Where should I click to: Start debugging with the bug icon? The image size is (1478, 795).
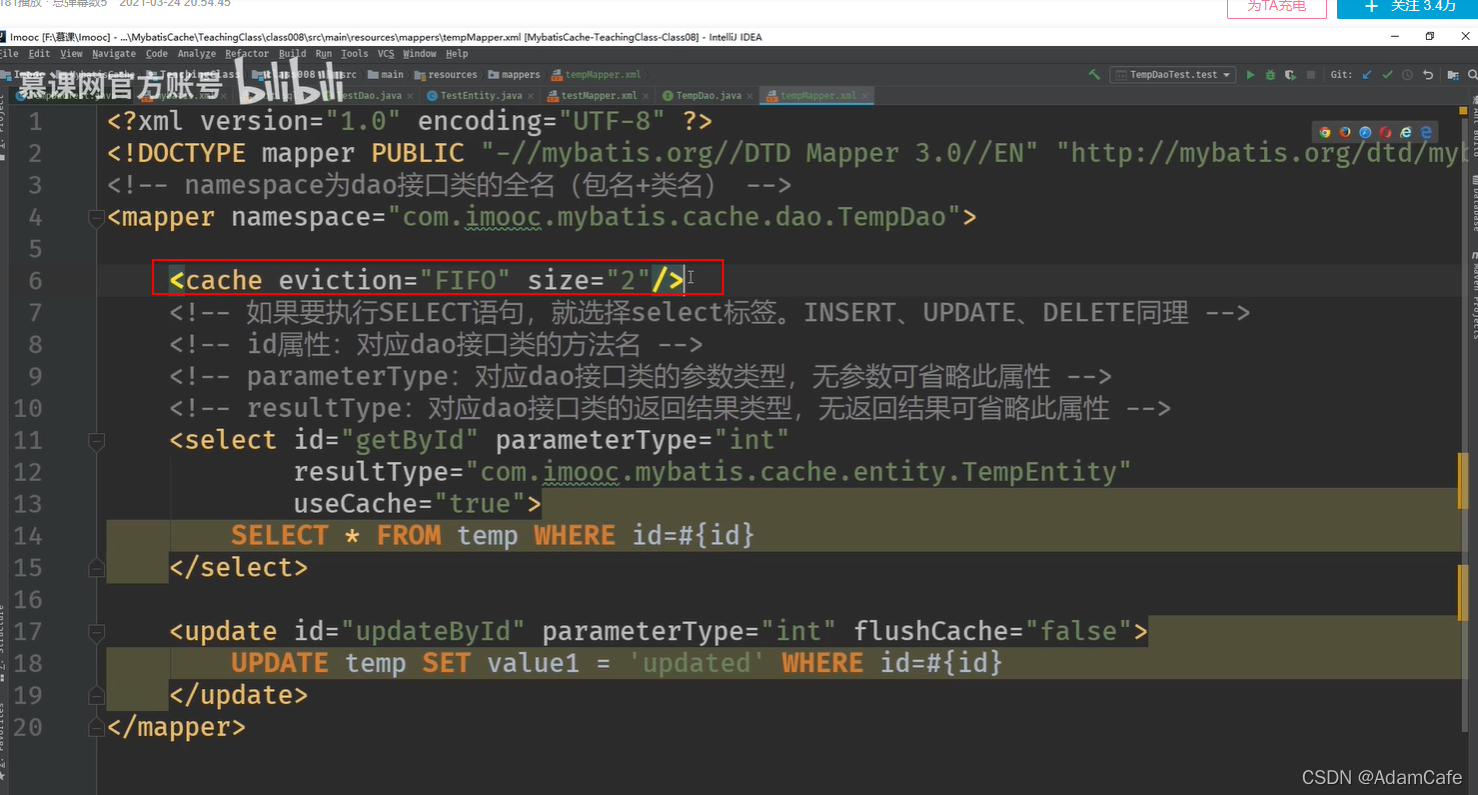(1270, 75)
